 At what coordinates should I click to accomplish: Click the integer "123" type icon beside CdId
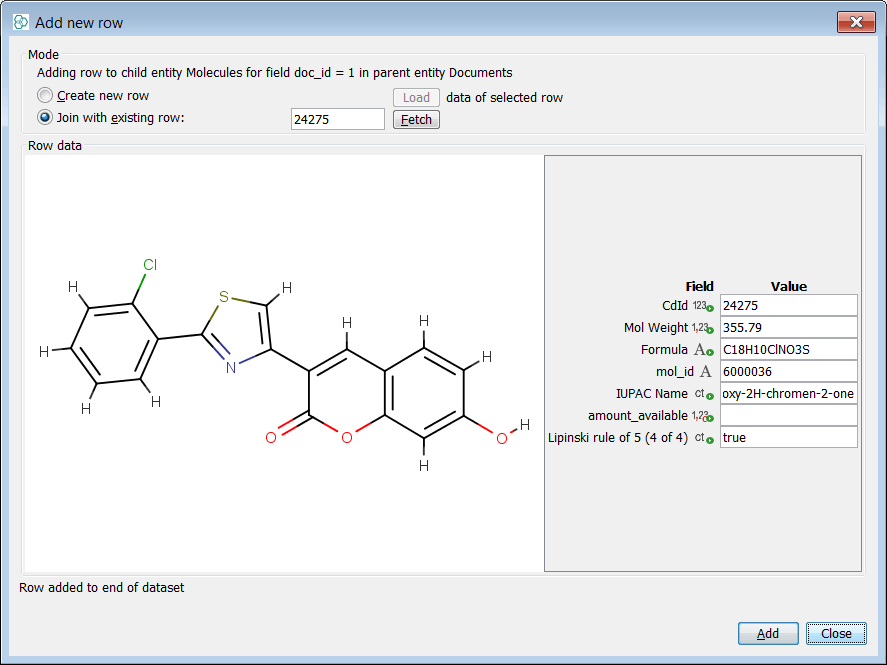(700, 305)
